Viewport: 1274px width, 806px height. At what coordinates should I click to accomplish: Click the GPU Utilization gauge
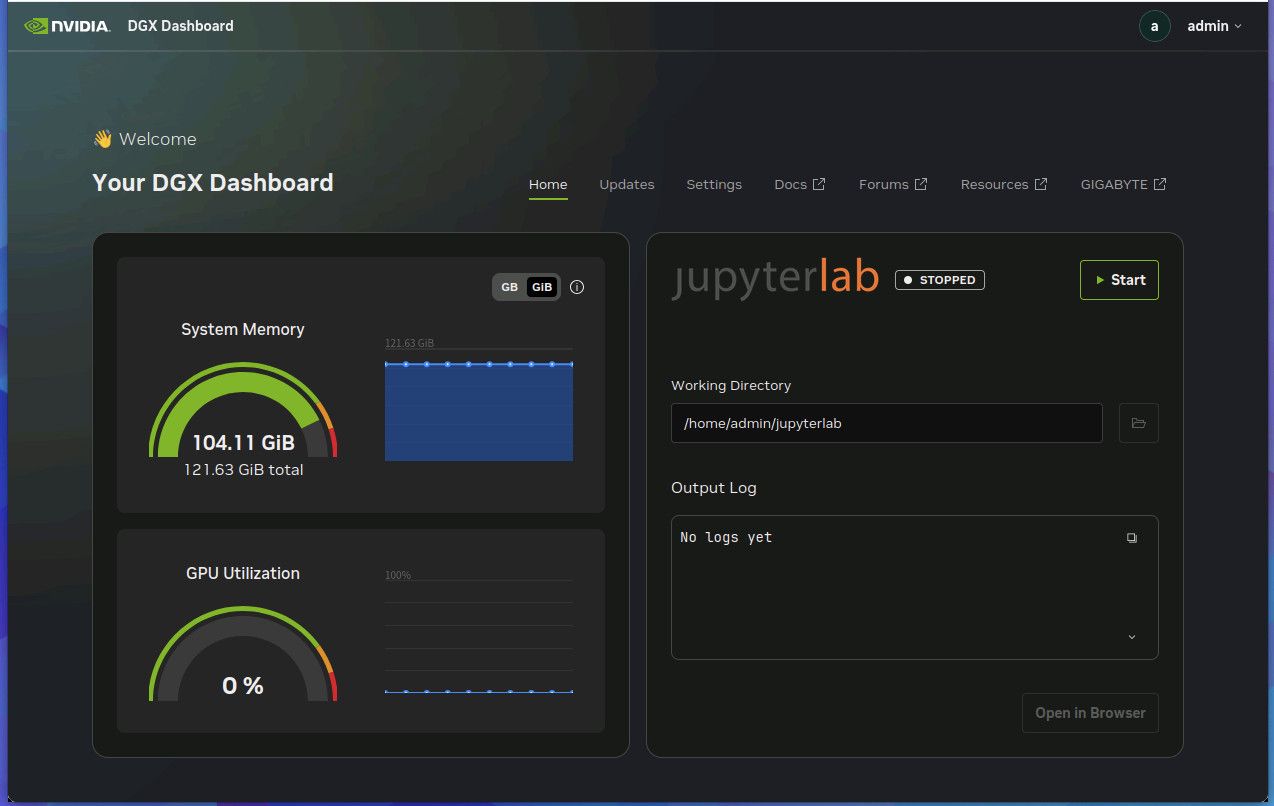pyautogui.click(x=243, y=653)
